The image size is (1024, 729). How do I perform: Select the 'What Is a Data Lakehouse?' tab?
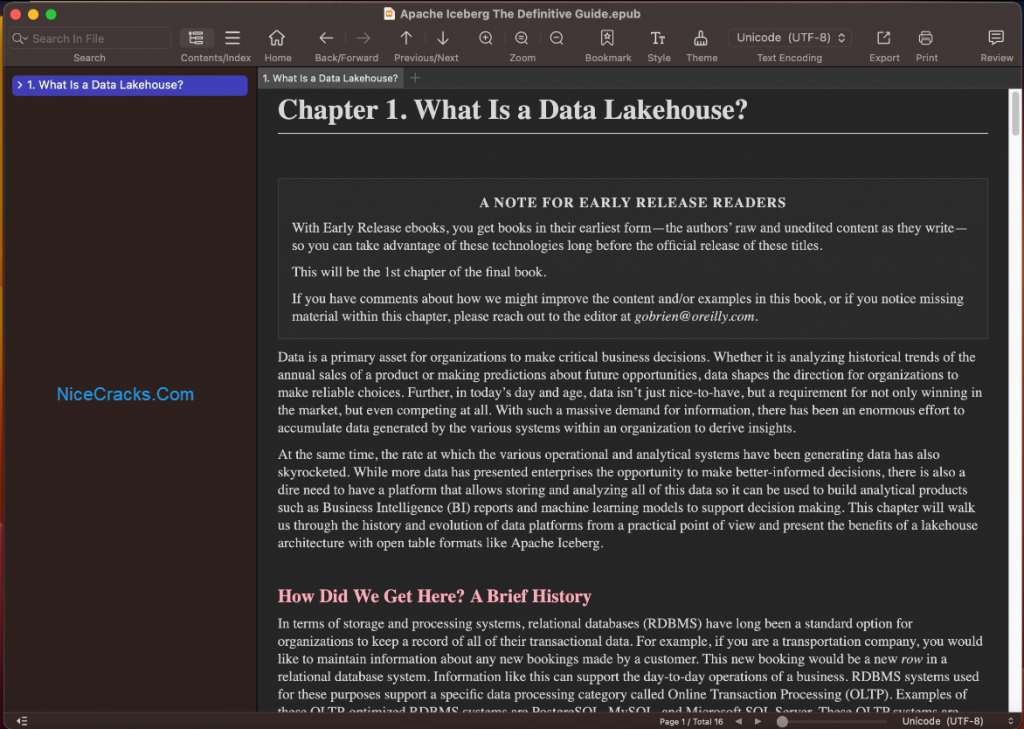pyautogui.click(x=330, y=78)
